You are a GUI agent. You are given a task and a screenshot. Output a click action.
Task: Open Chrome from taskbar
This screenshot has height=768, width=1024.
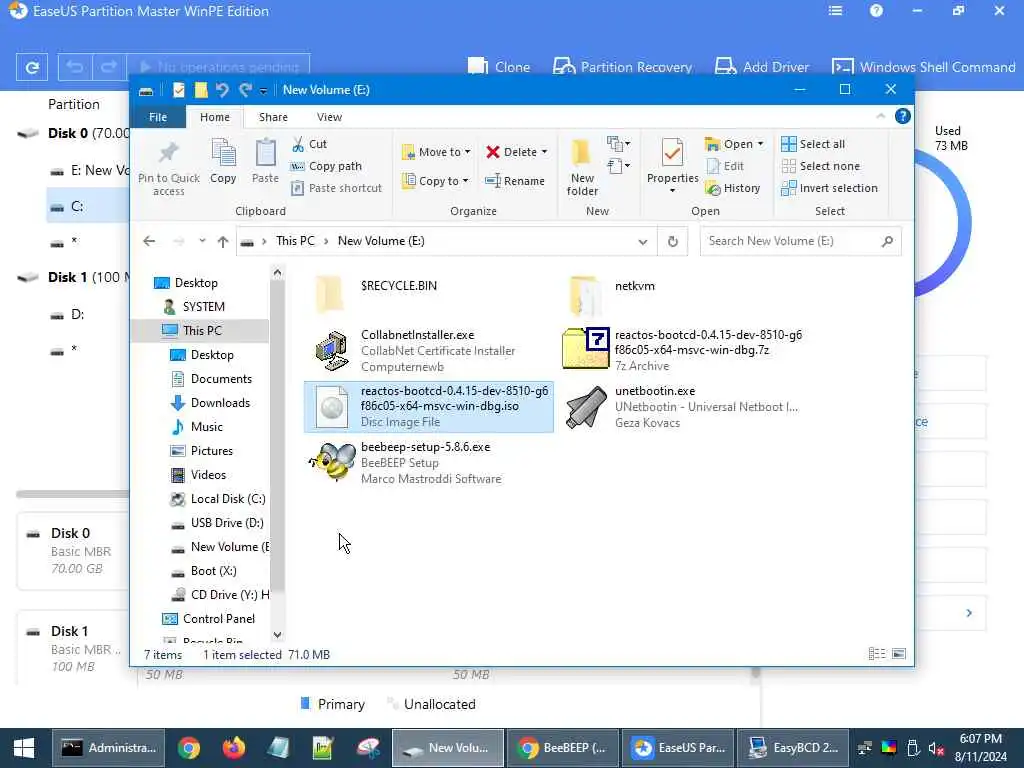(x=189, y=748)
